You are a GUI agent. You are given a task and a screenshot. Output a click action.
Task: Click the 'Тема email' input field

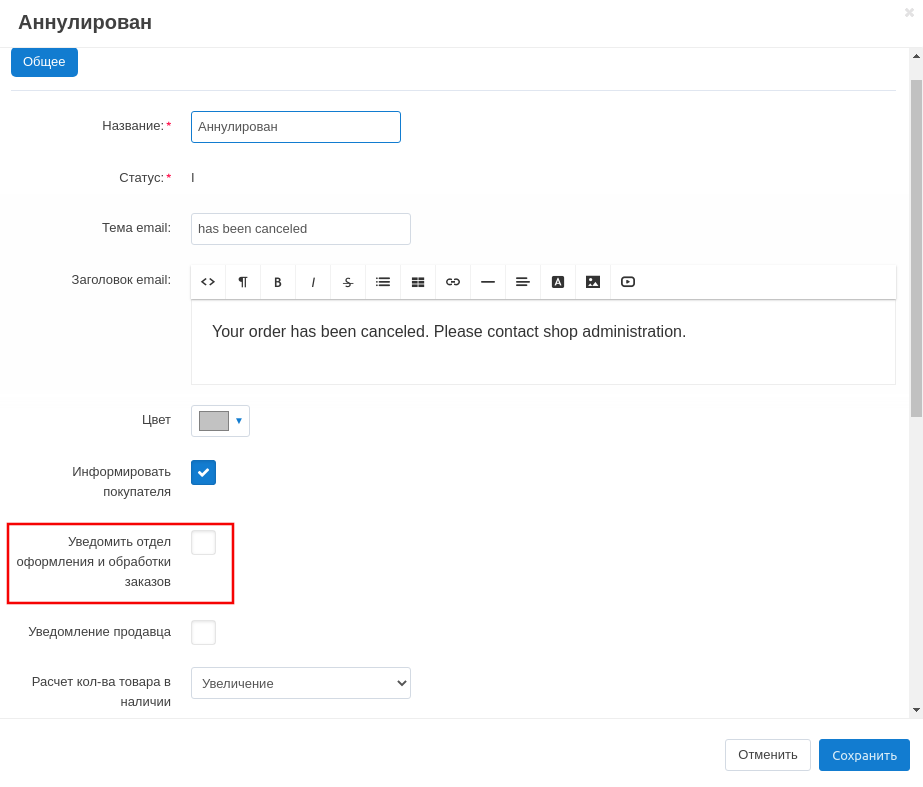[x=300, y=229]
